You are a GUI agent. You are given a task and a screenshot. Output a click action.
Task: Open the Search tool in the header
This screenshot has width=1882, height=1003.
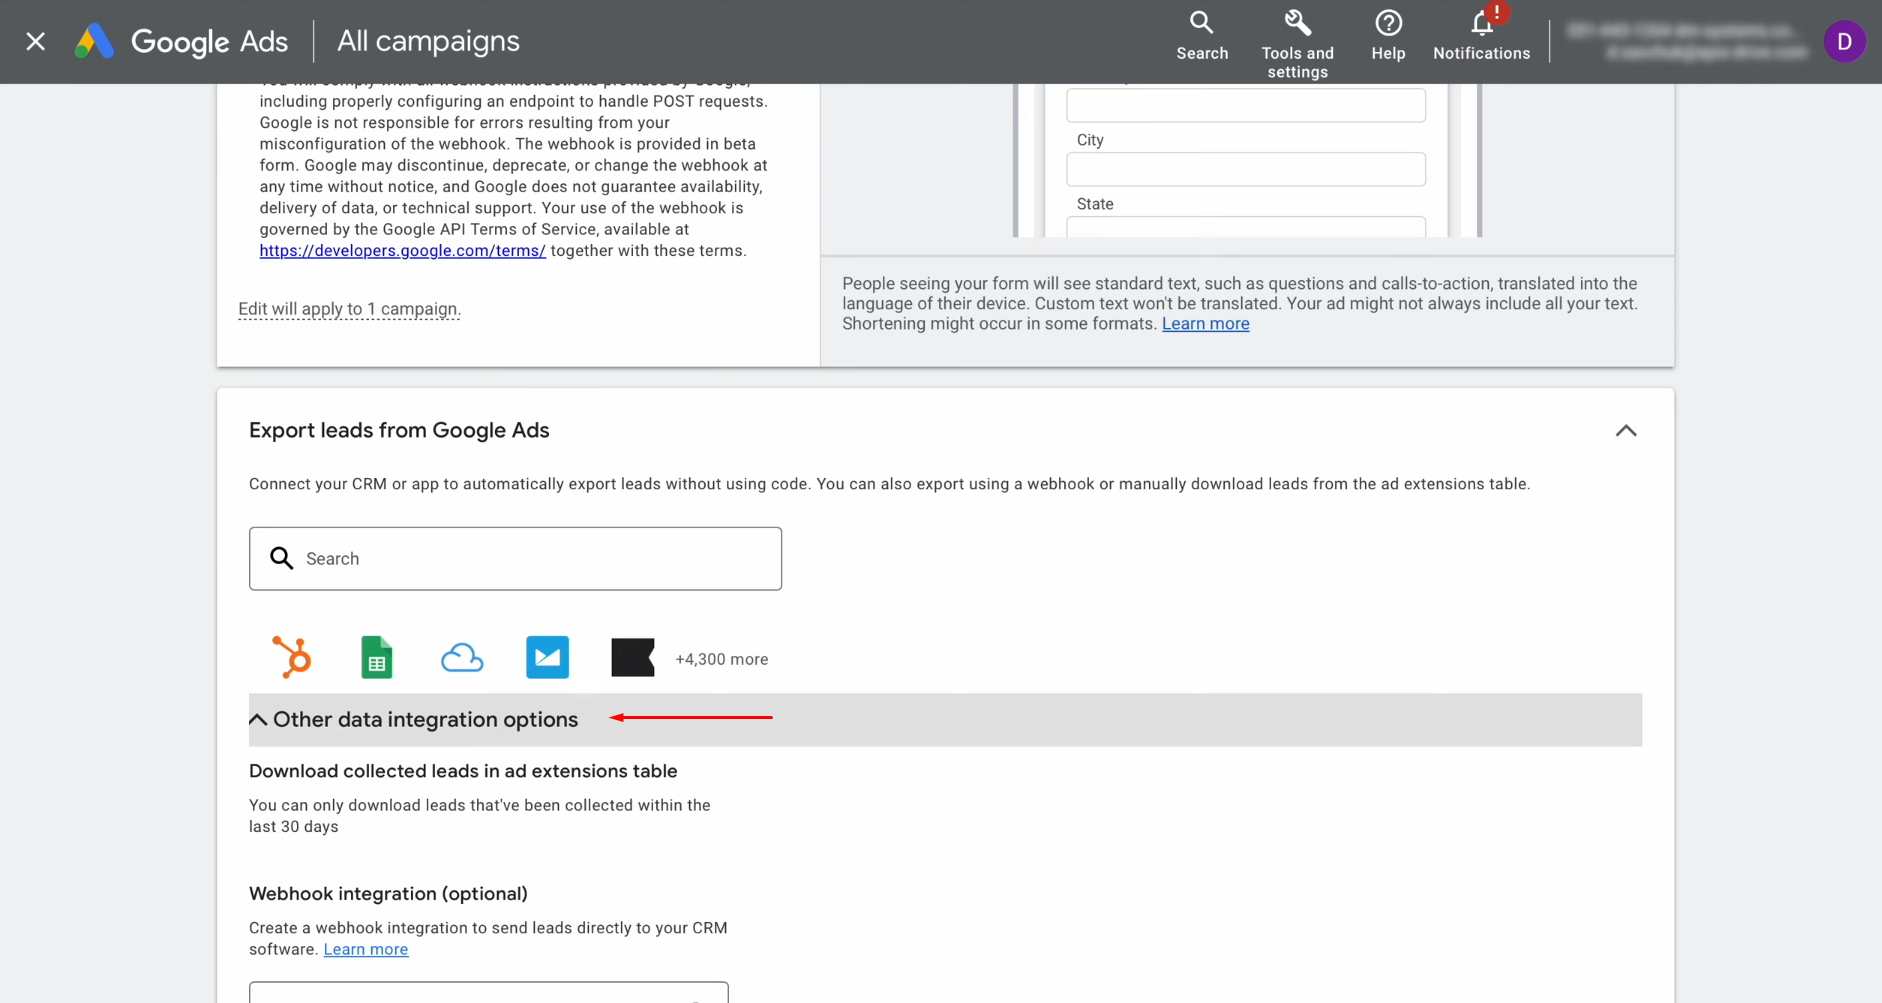(x=1202, y=36)
